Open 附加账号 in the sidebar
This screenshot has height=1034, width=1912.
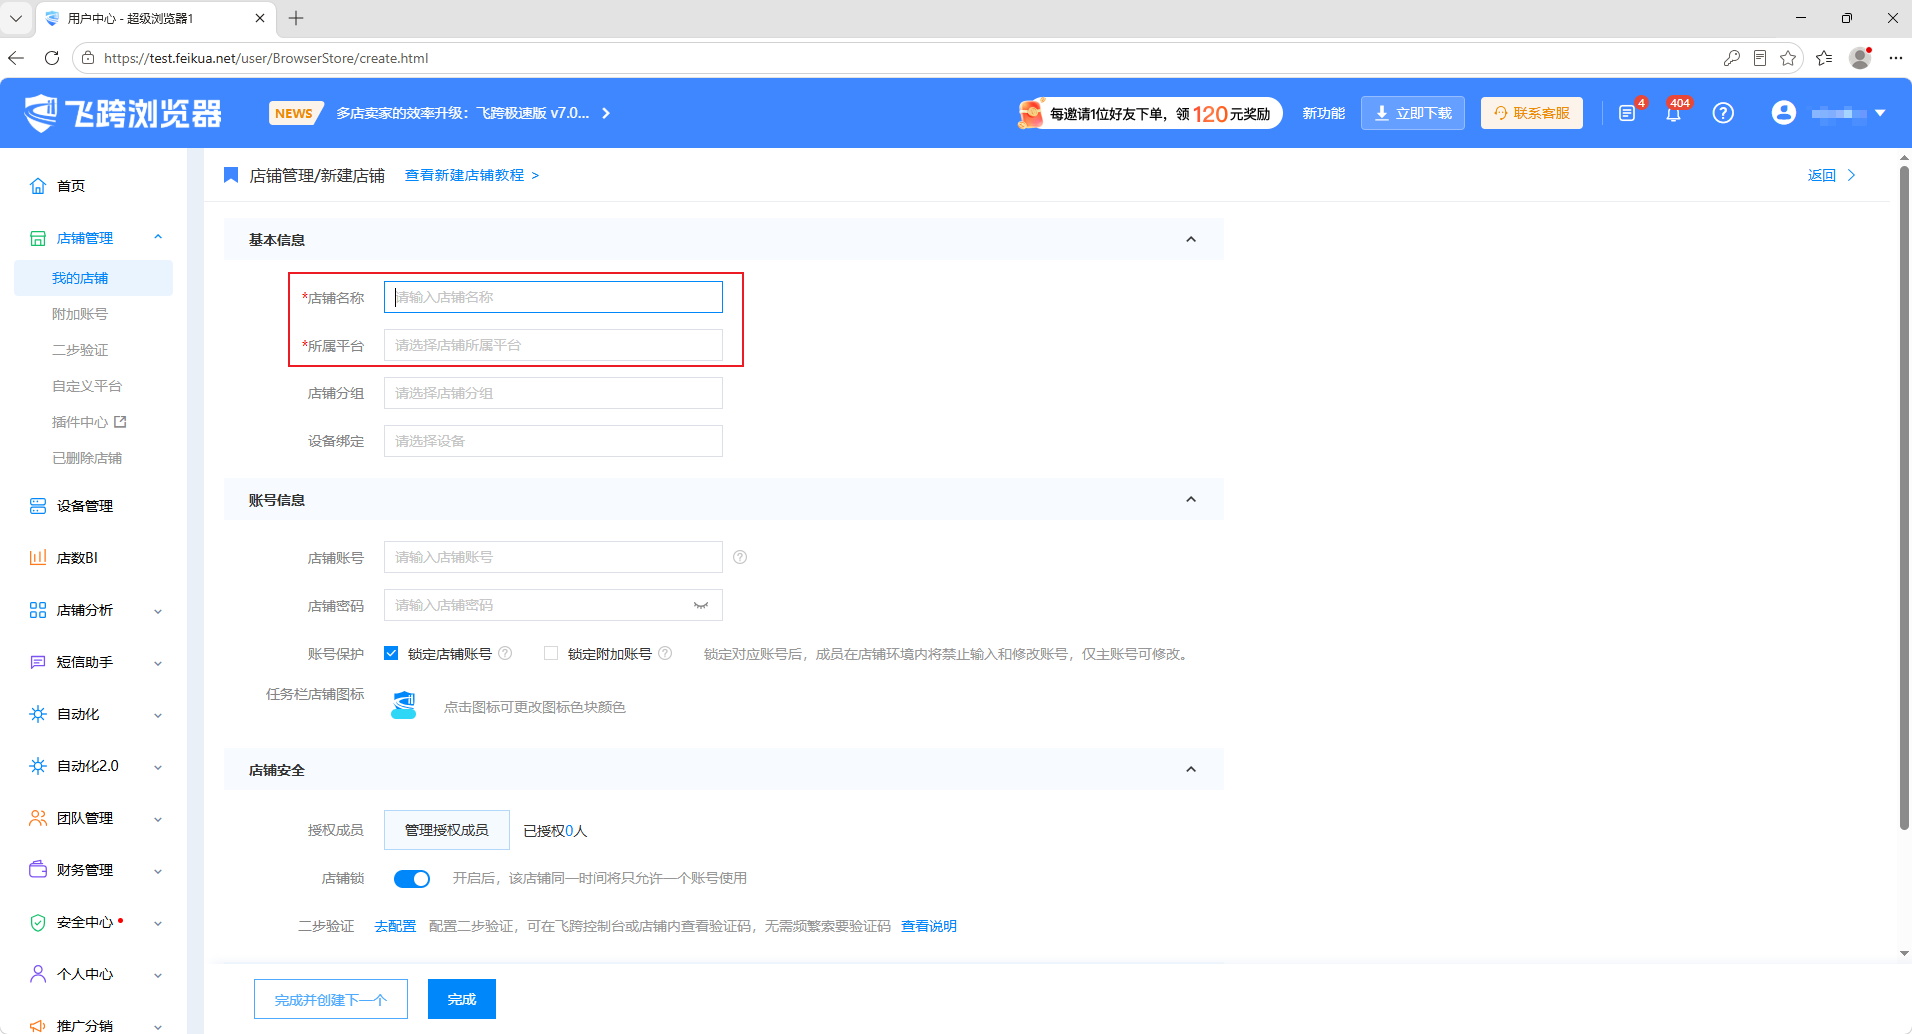80,314
